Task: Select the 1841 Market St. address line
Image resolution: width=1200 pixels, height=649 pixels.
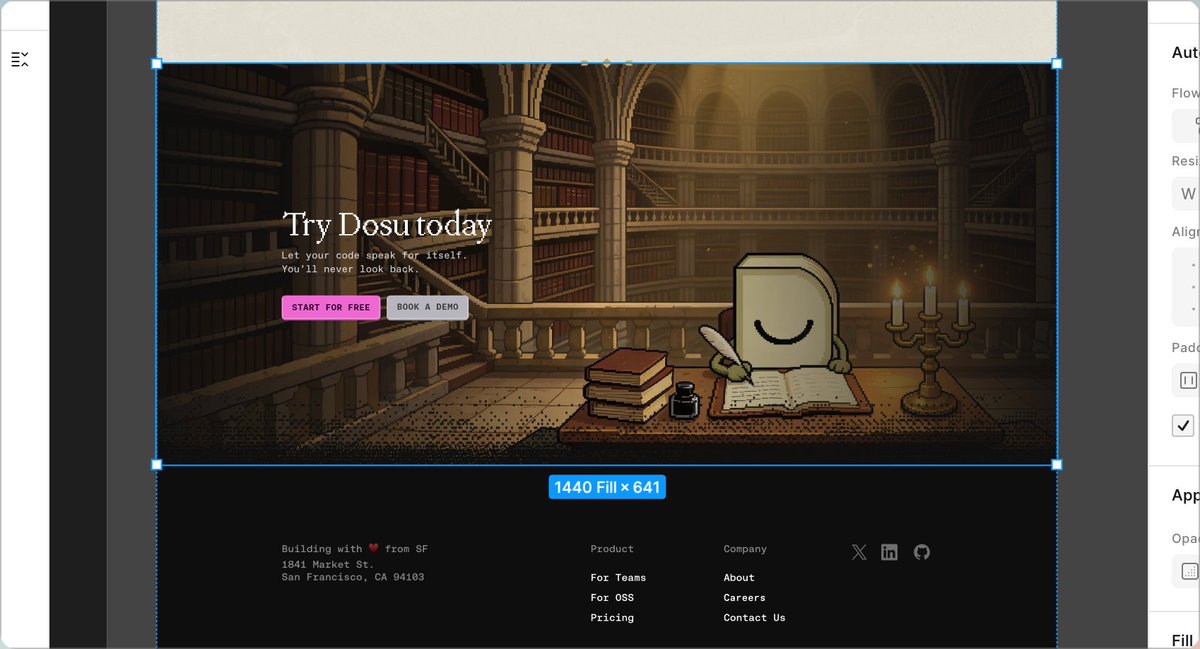Action: click(328, 565)
